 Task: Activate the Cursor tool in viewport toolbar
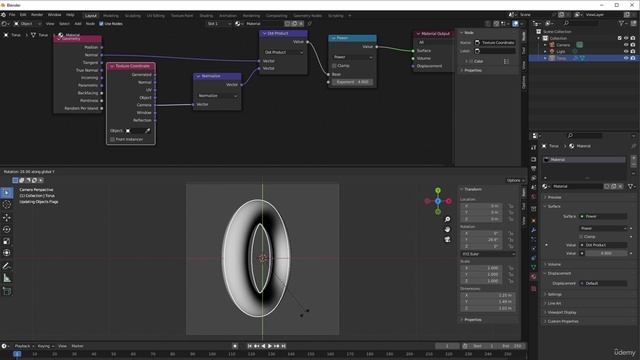pos(7,205)
